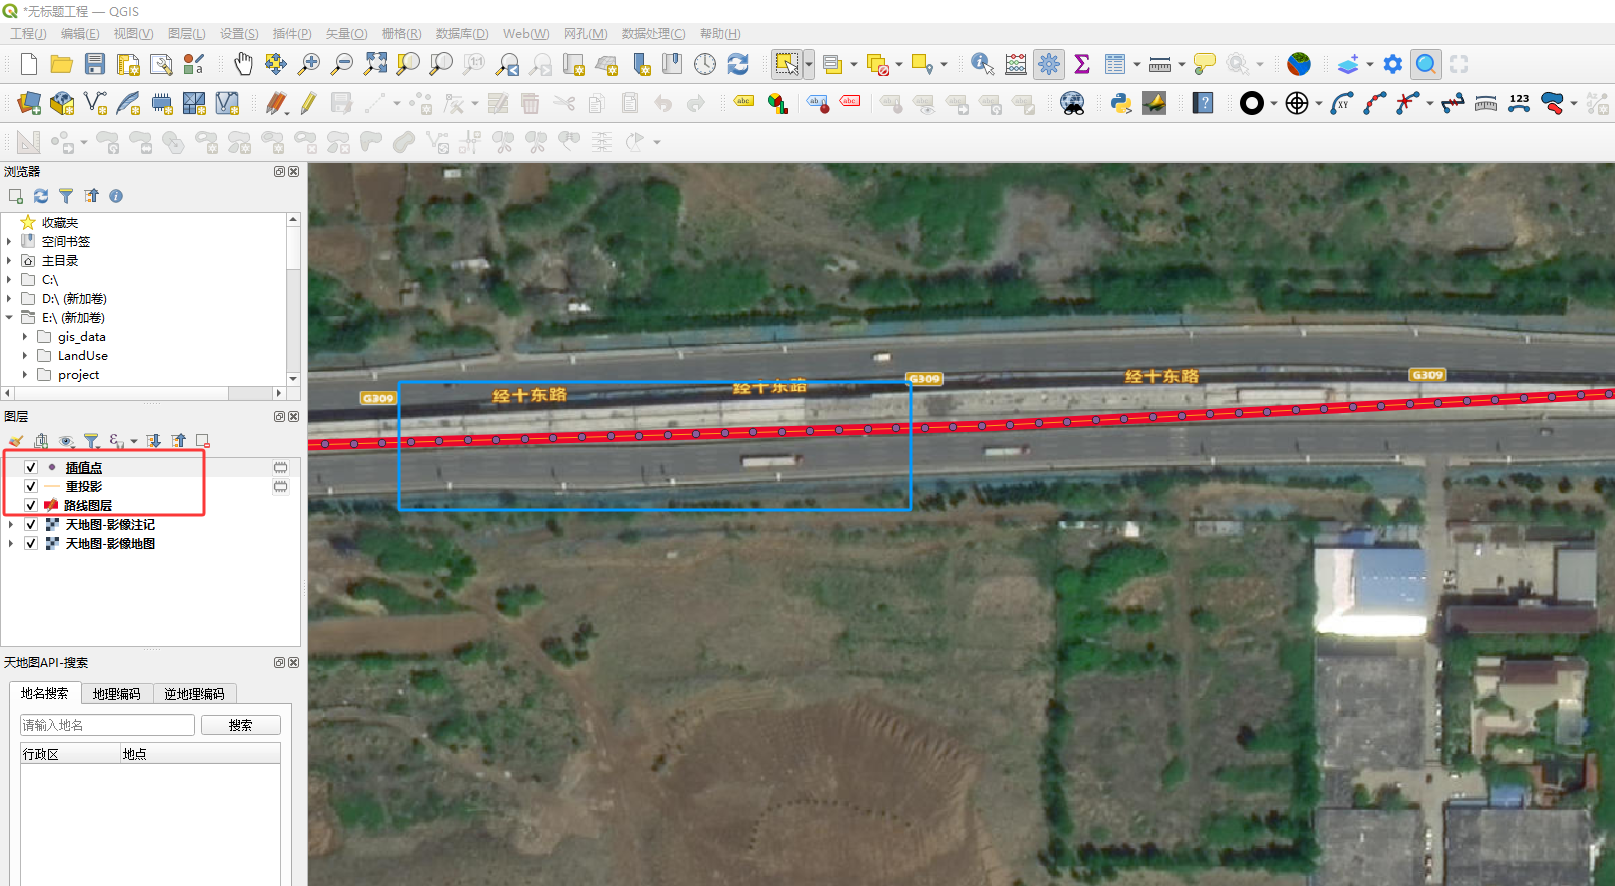Open the 数据处理(C) menu
The height and width of the screenshot is (886, 1615).
[x=653, y=33]
